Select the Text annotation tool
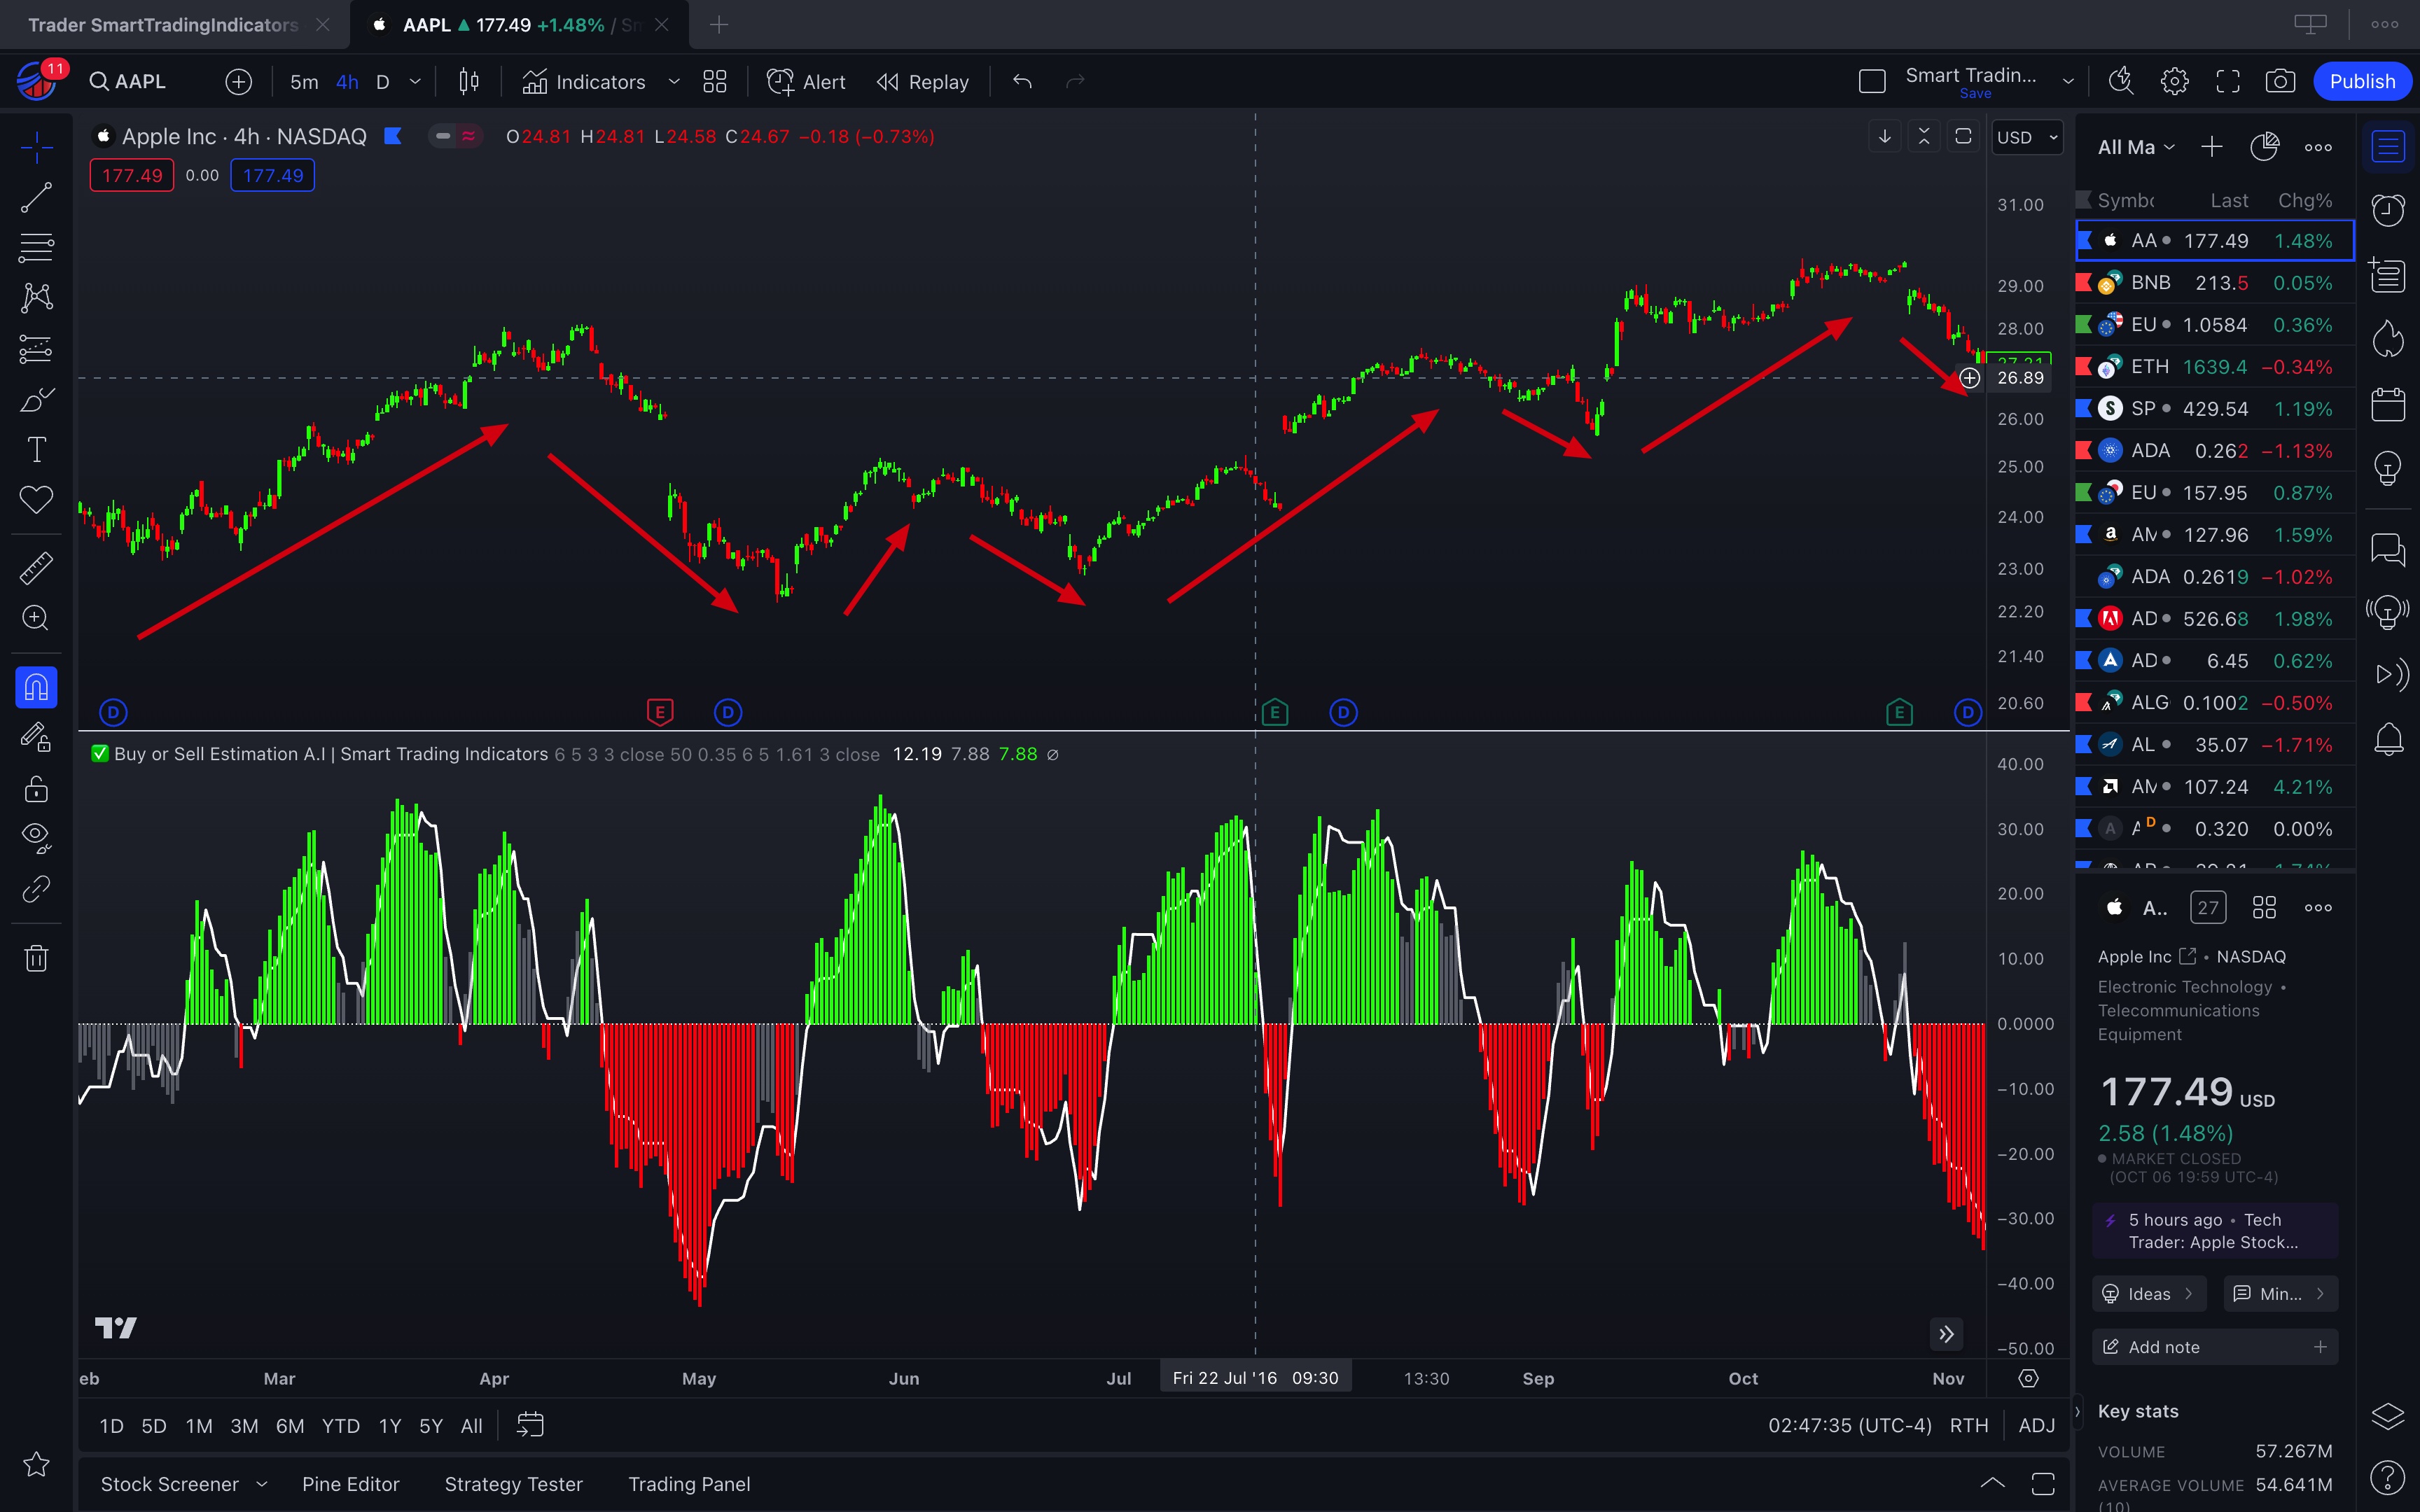Image resolution: width=2420 pixels, height=1512 pixels. pos(36,450)
